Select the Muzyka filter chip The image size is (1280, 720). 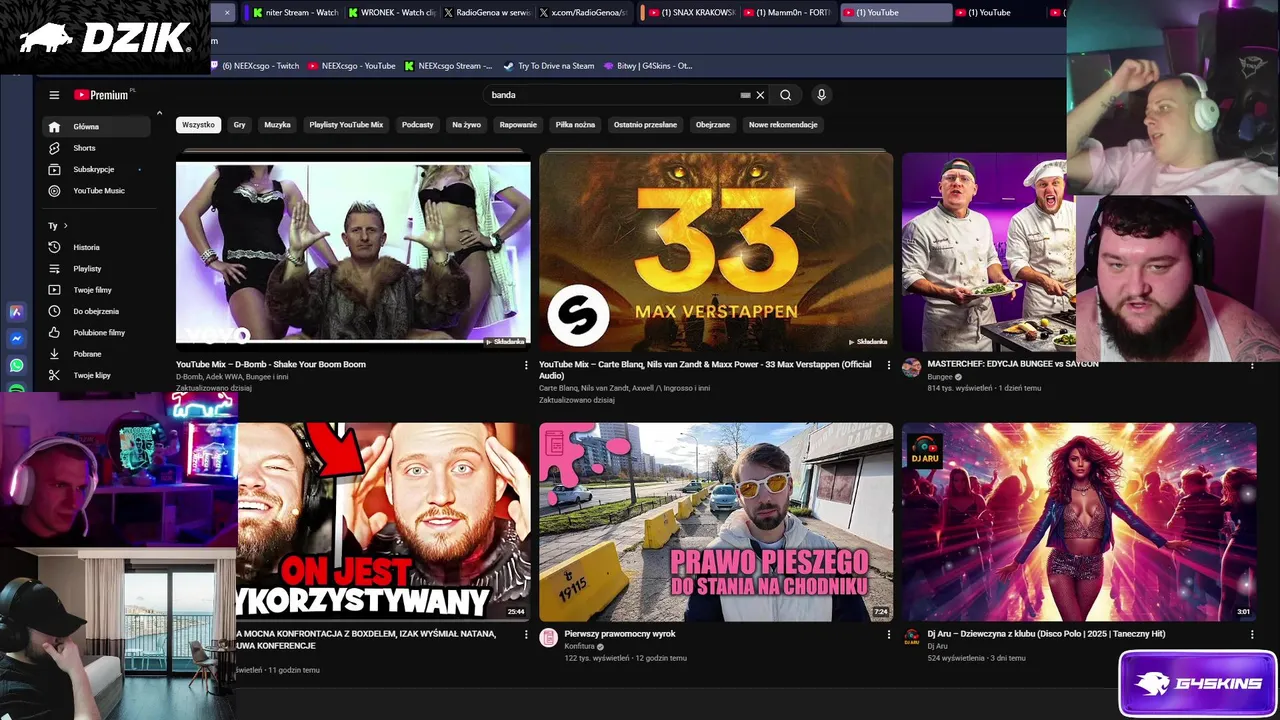pyautogui.click(x=277, y=125)
